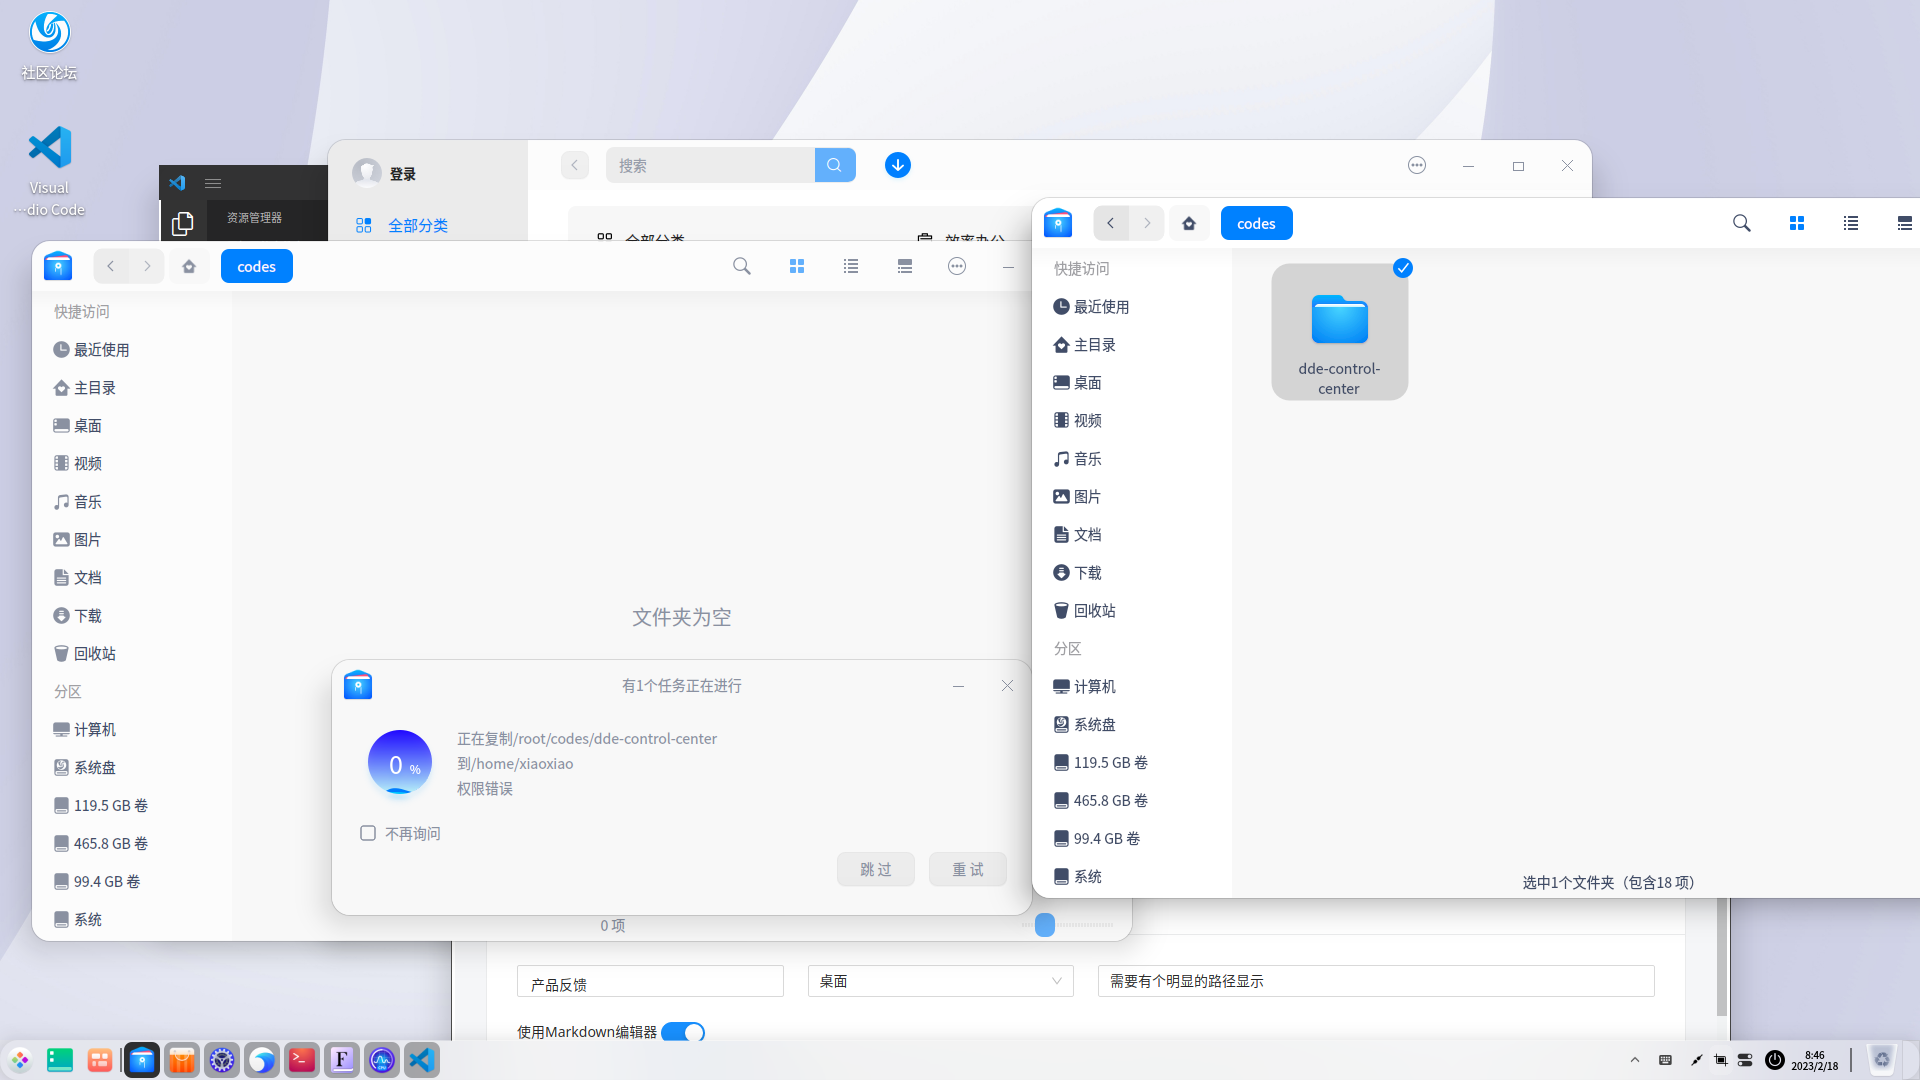Image resolution: width=1920 pixels, height=1080 pixels.
Task: Click the 跳过 button in copy dialog
Action: (x=875, y=870)
